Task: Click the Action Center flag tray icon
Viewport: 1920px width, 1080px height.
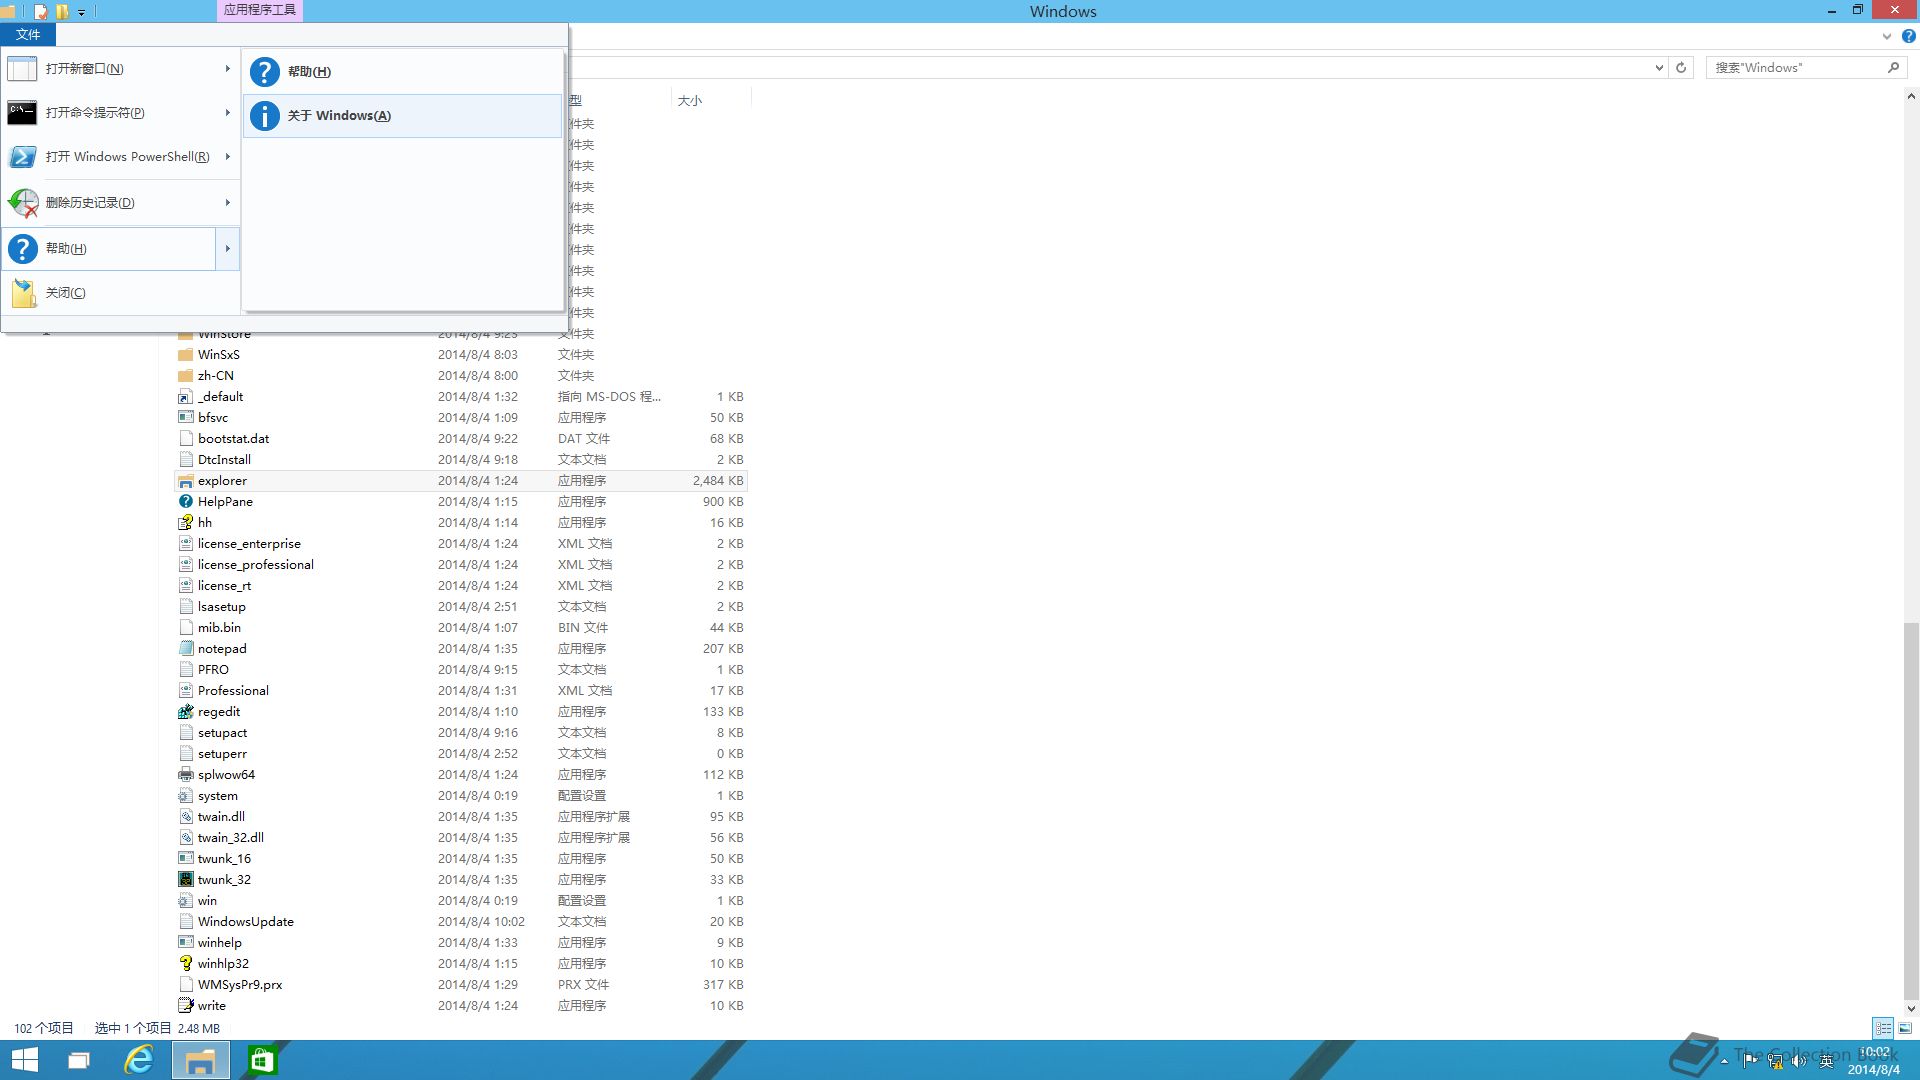Action: [x=1749, y=1060]
